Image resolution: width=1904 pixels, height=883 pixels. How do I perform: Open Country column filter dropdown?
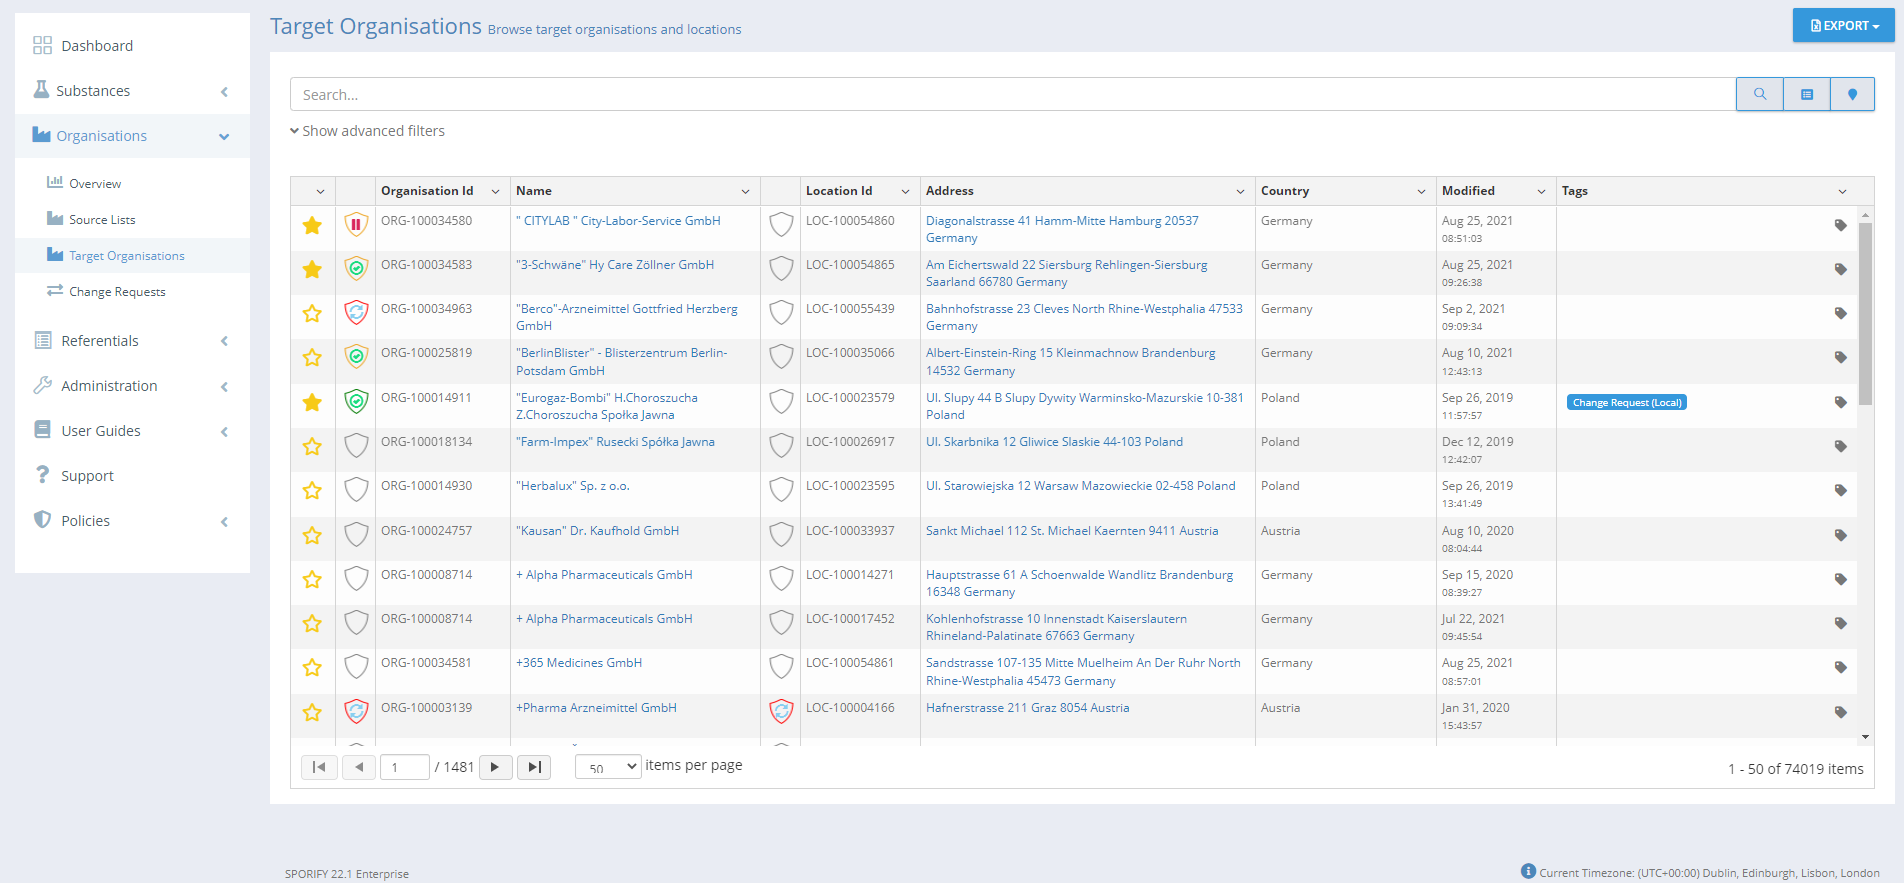coord(1421,191)
